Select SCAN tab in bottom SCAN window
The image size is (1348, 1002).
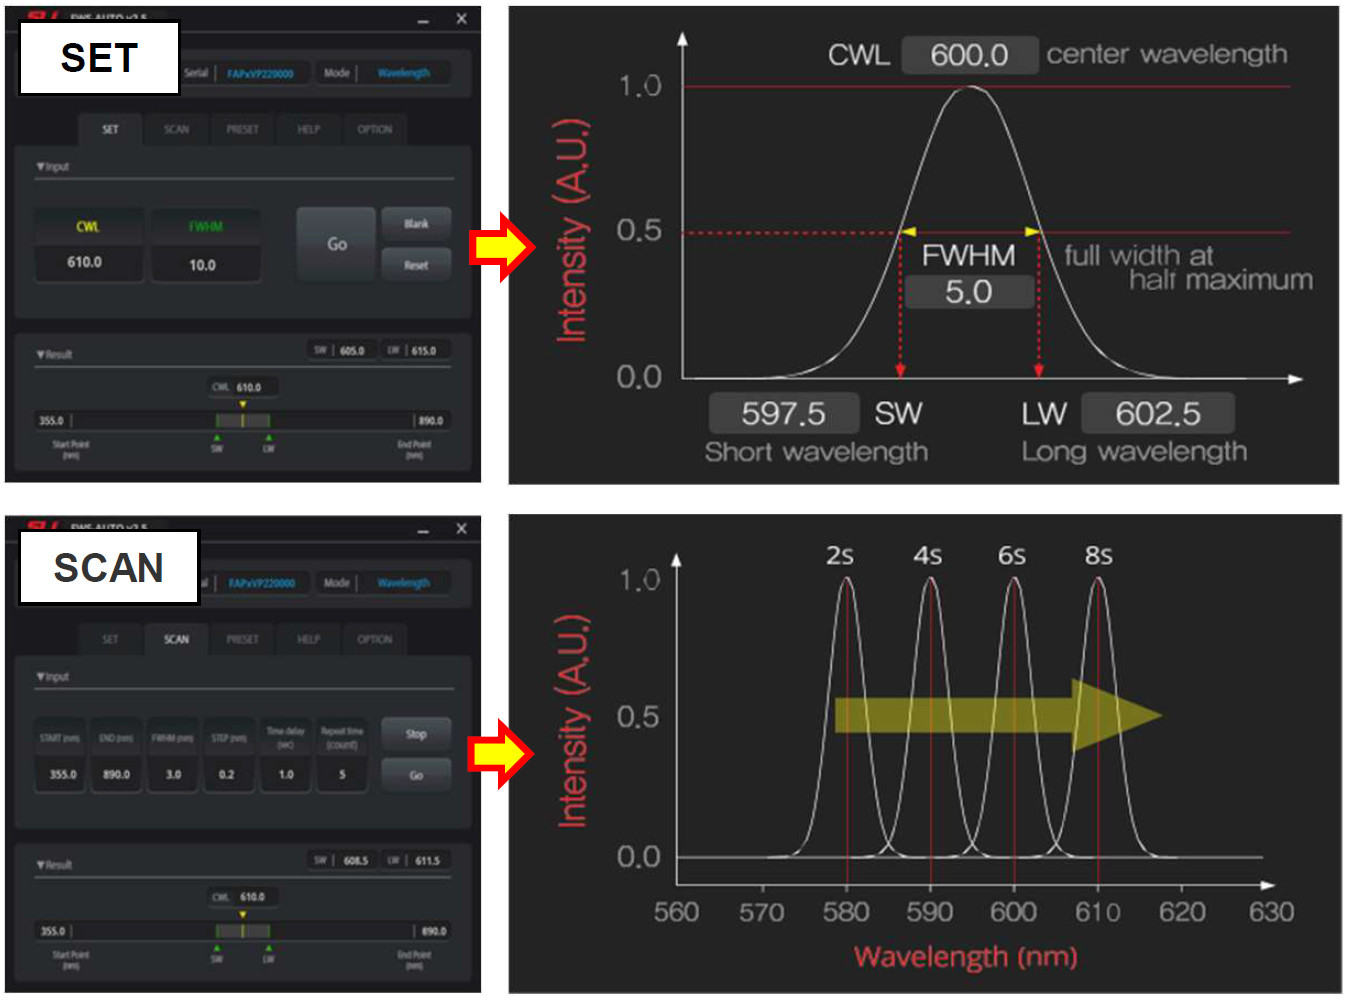176,639
